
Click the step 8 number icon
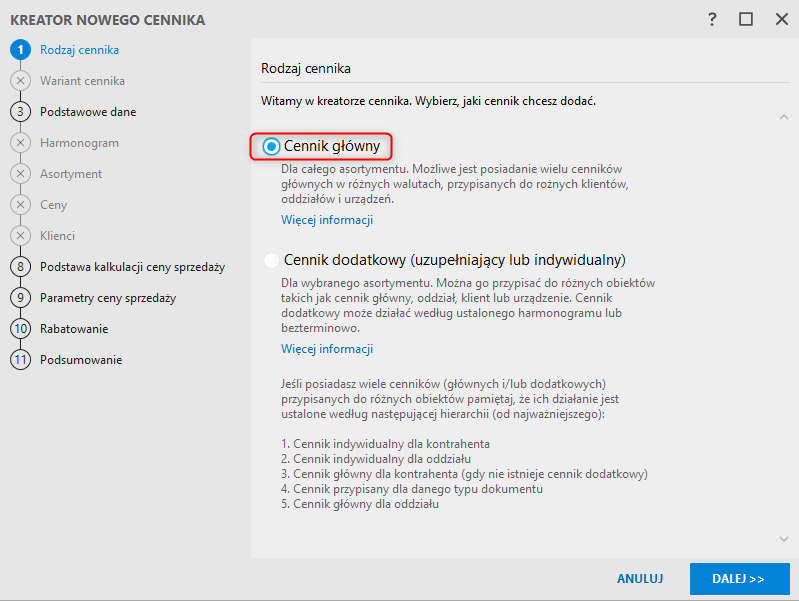pos(20,267)
